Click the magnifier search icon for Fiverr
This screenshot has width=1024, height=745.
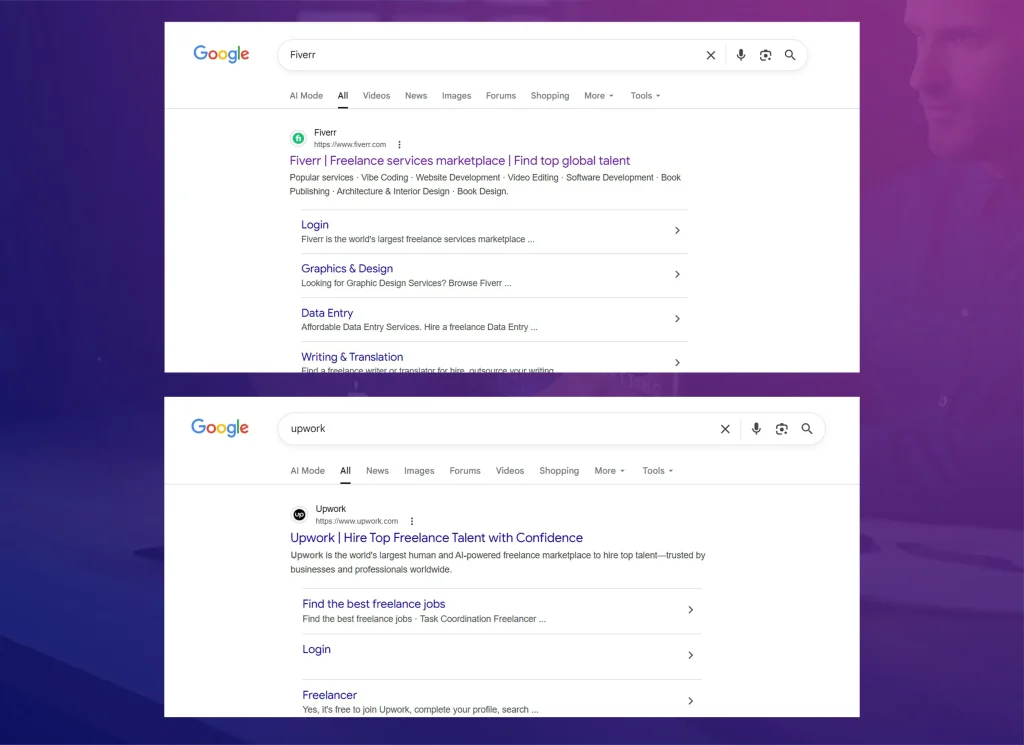(x=790, y=55)
